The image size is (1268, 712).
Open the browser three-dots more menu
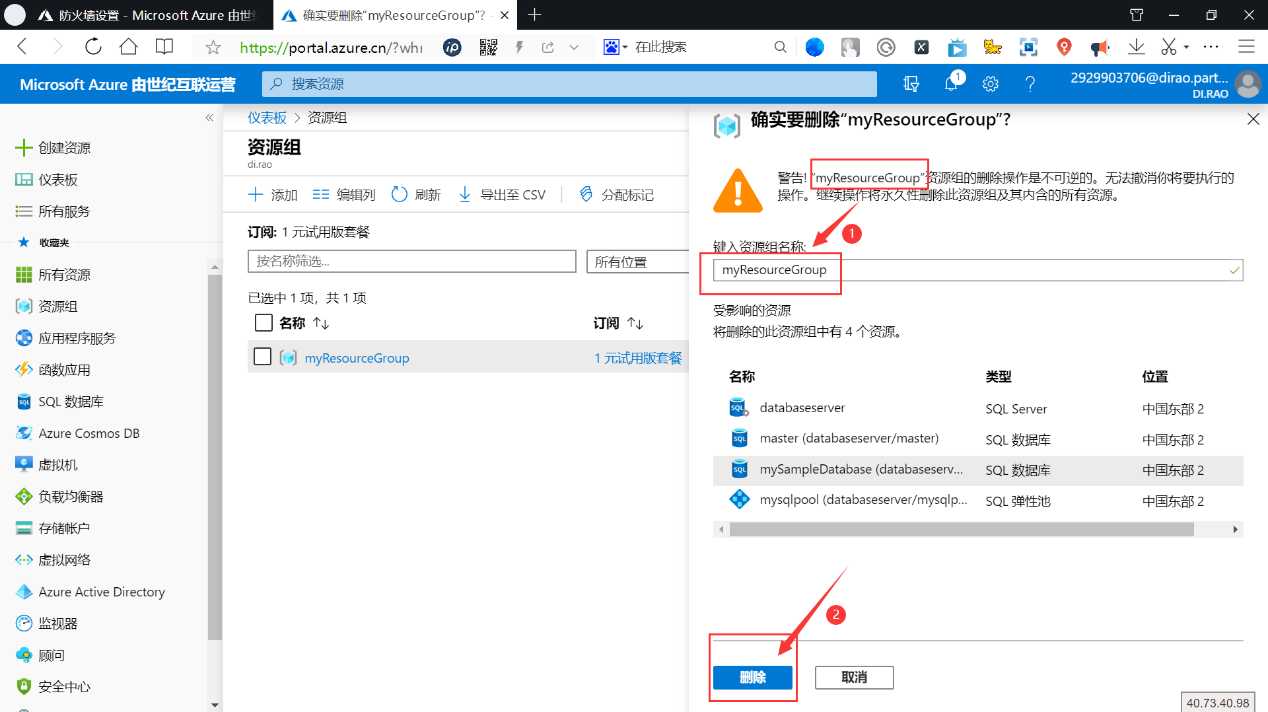coord(1211,46)
